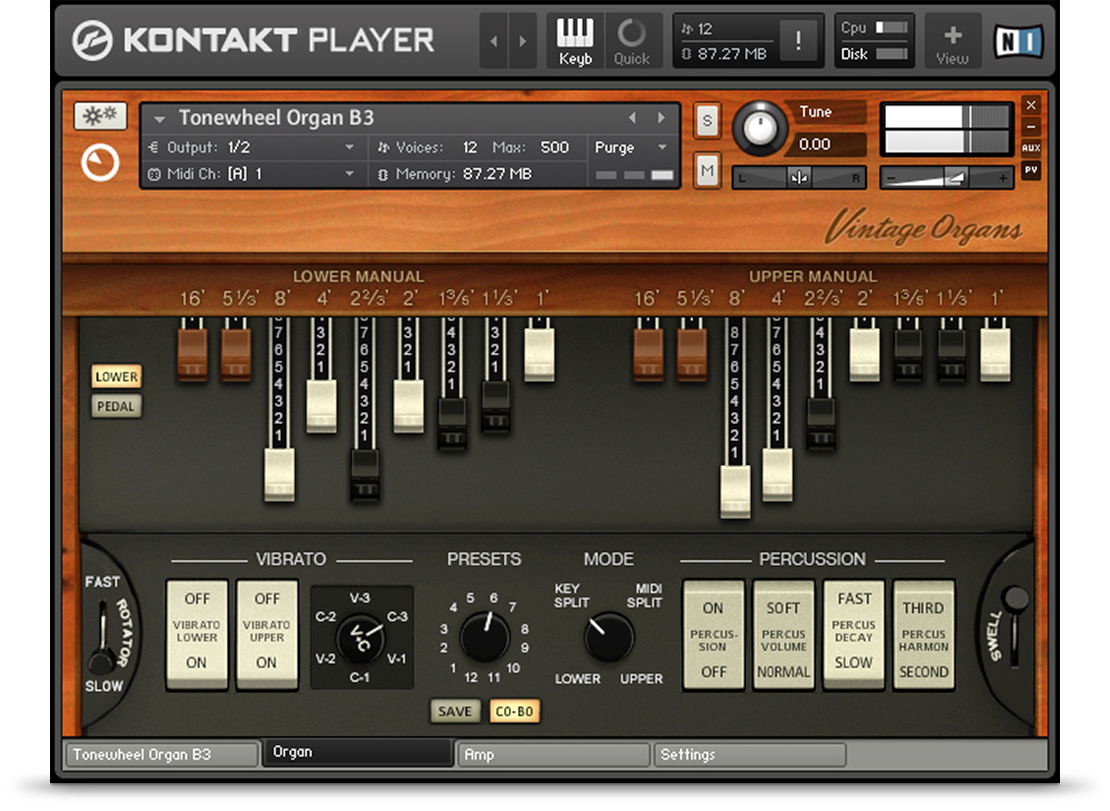Click the Kontakt Player logo
This screenshot has width=1110, height=811.
253,40
